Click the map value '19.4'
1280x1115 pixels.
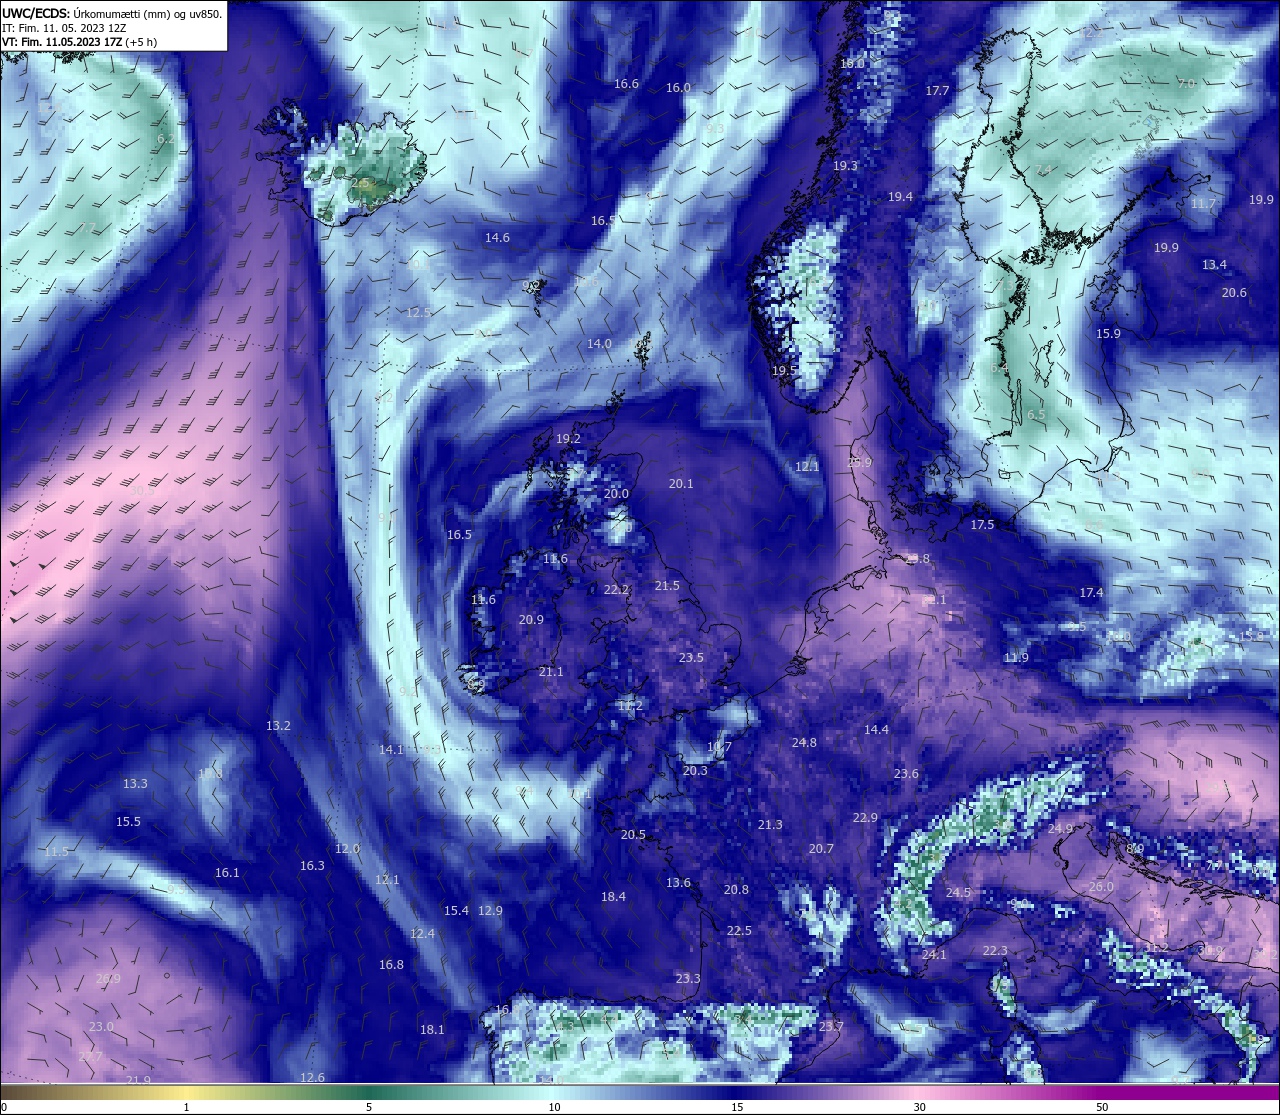(900, 197)
